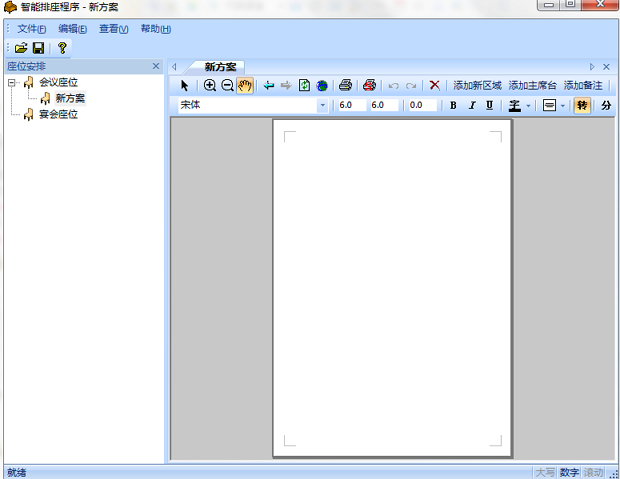Click second 6.0 size field

click(x=384, y=105)
